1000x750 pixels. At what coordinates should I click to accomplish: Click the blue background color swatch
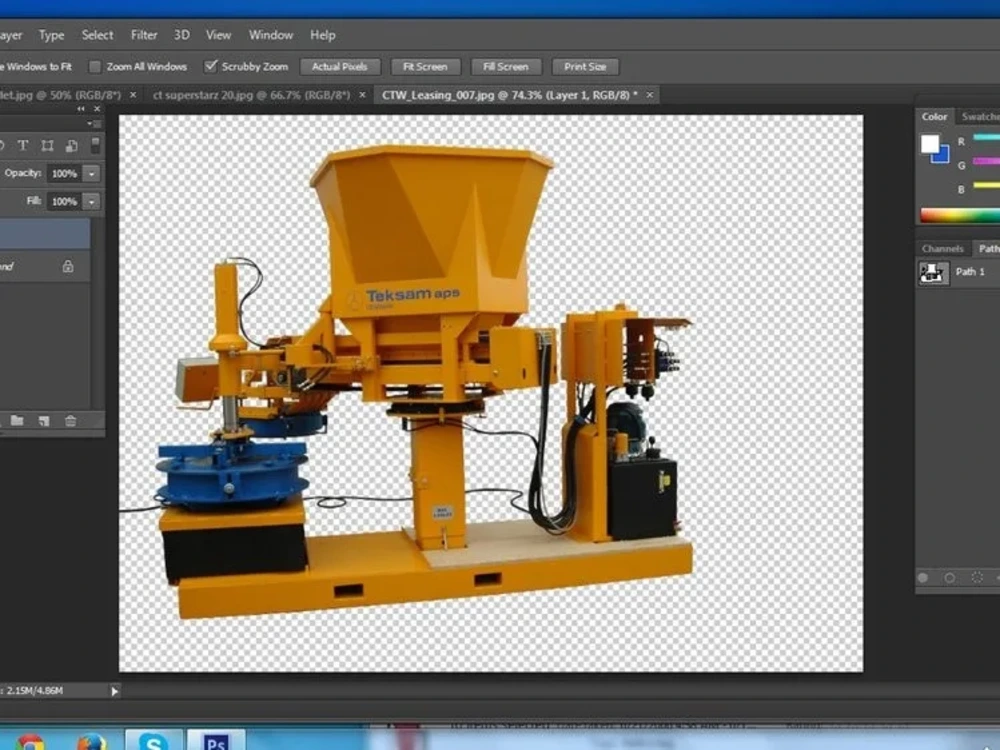pos(943,156)
